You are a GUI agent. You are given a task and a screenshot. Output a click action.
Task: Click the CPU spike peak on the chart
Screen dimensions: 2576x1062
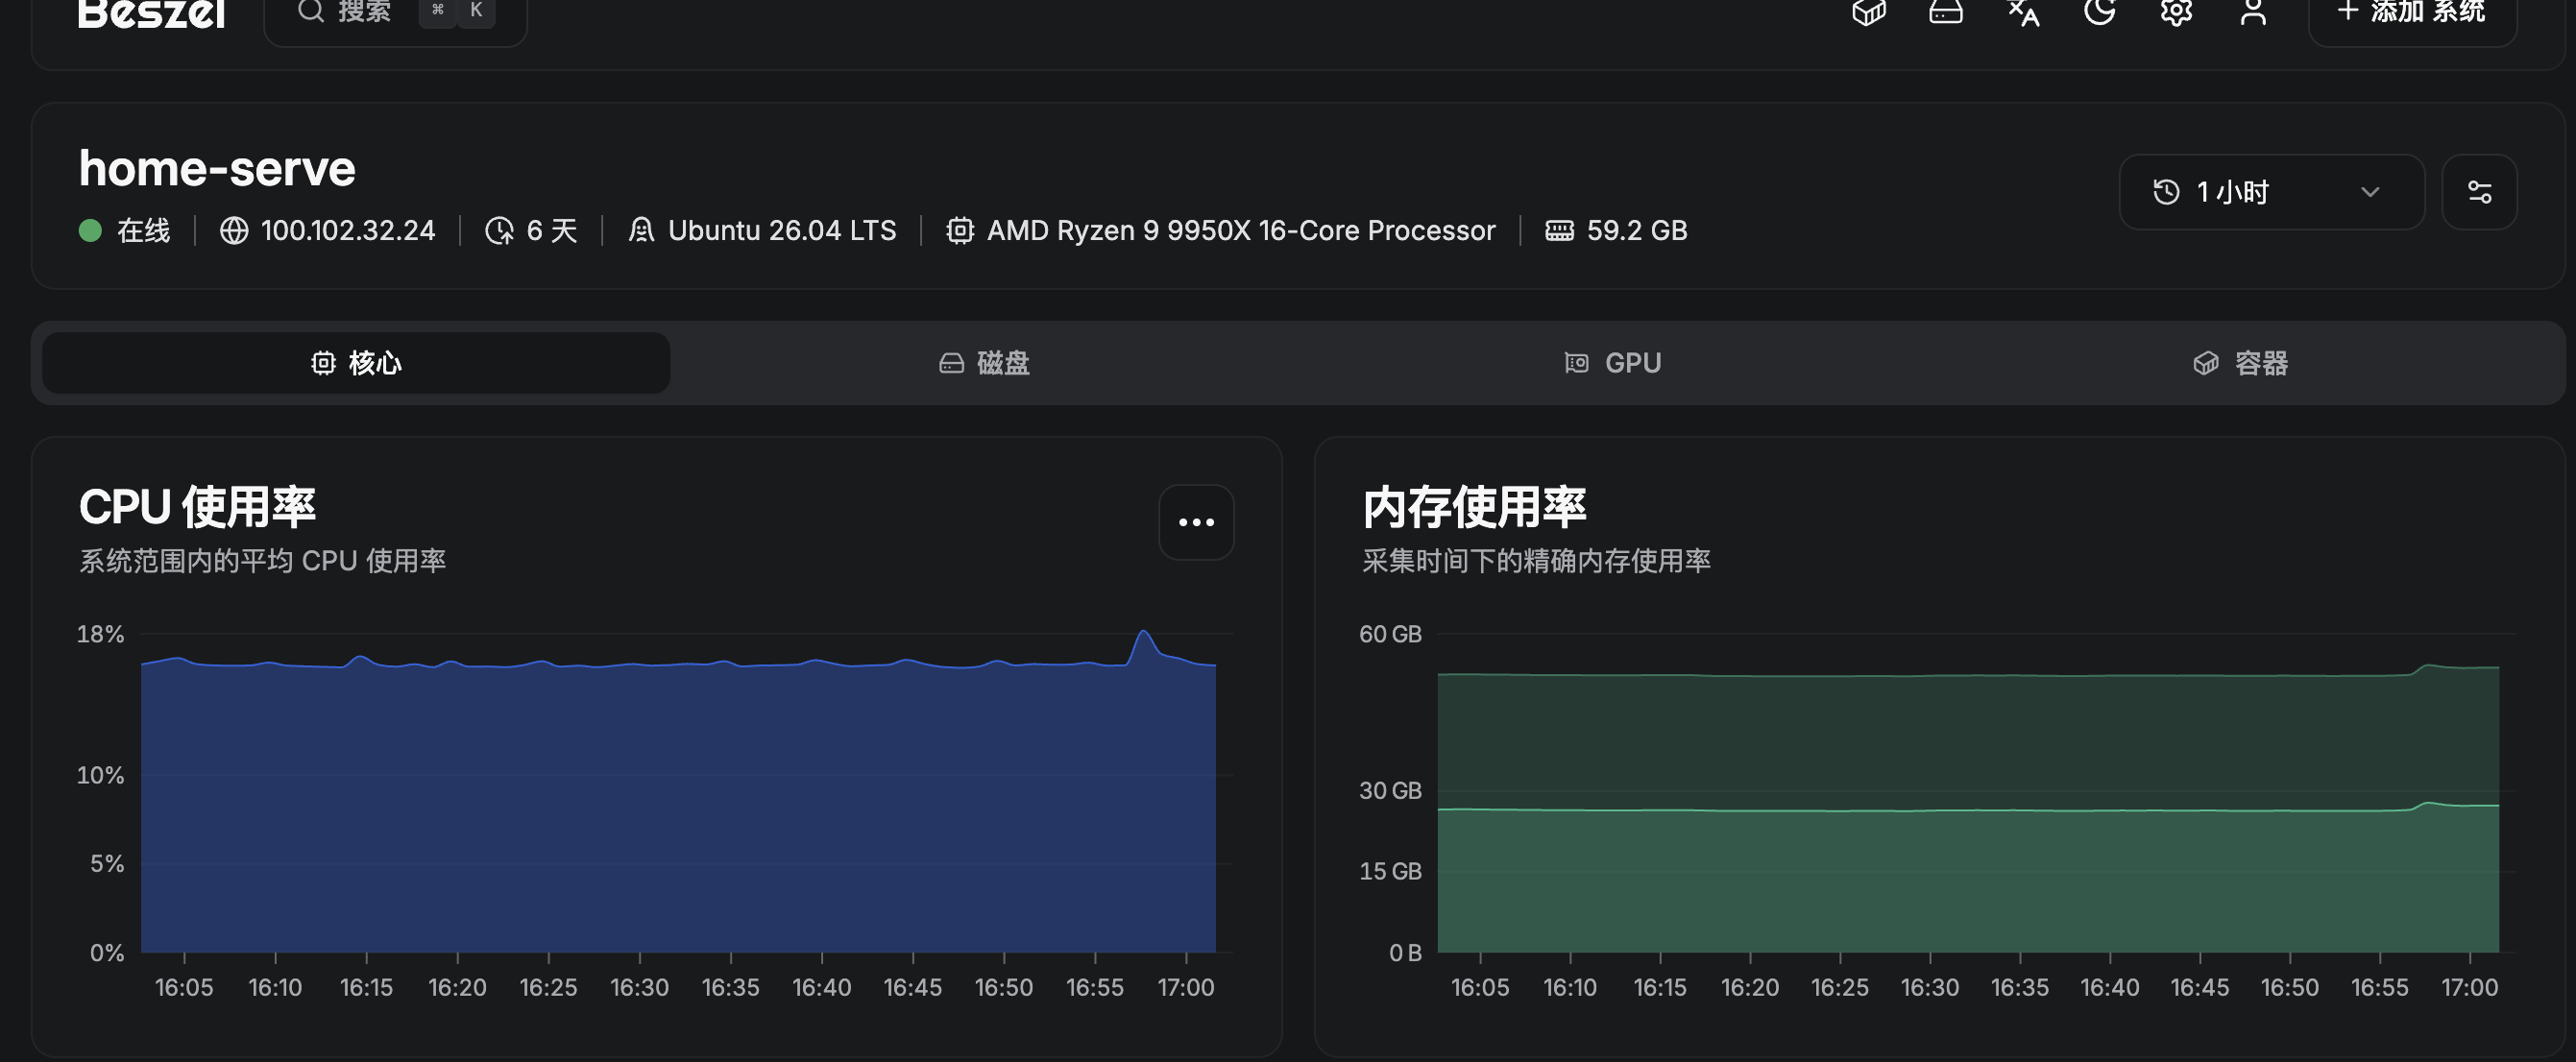coord(1143,632)
